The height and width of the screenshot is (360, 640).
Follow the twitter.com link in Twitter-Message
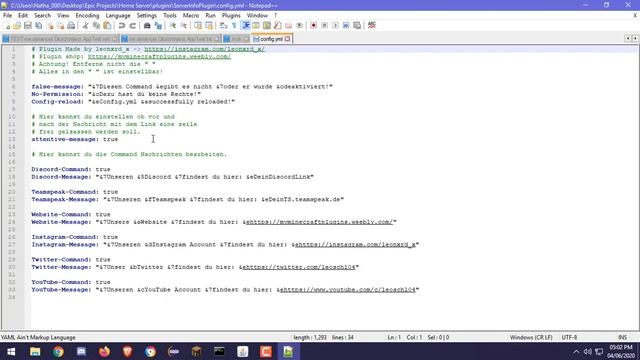pyautogui.click(x=299, y=267)
